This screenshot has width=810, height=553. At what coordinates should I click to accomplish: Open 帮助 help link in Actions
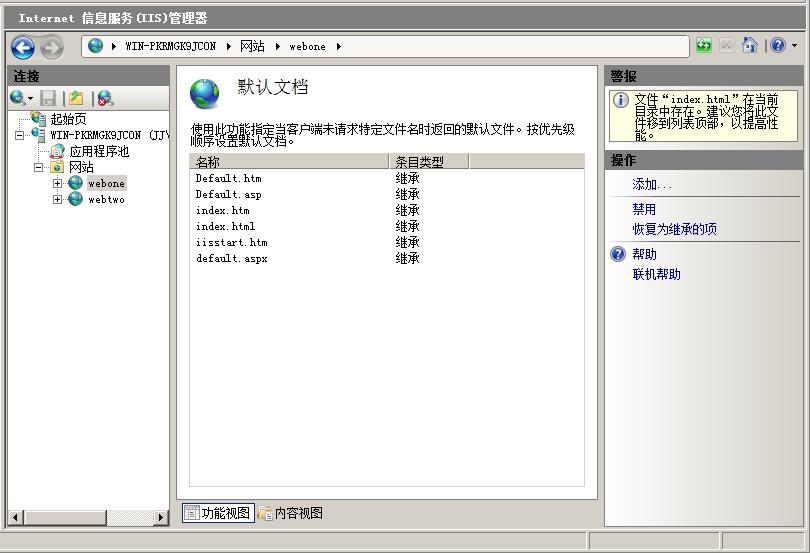pyautogui.click(x=644, y=254)
